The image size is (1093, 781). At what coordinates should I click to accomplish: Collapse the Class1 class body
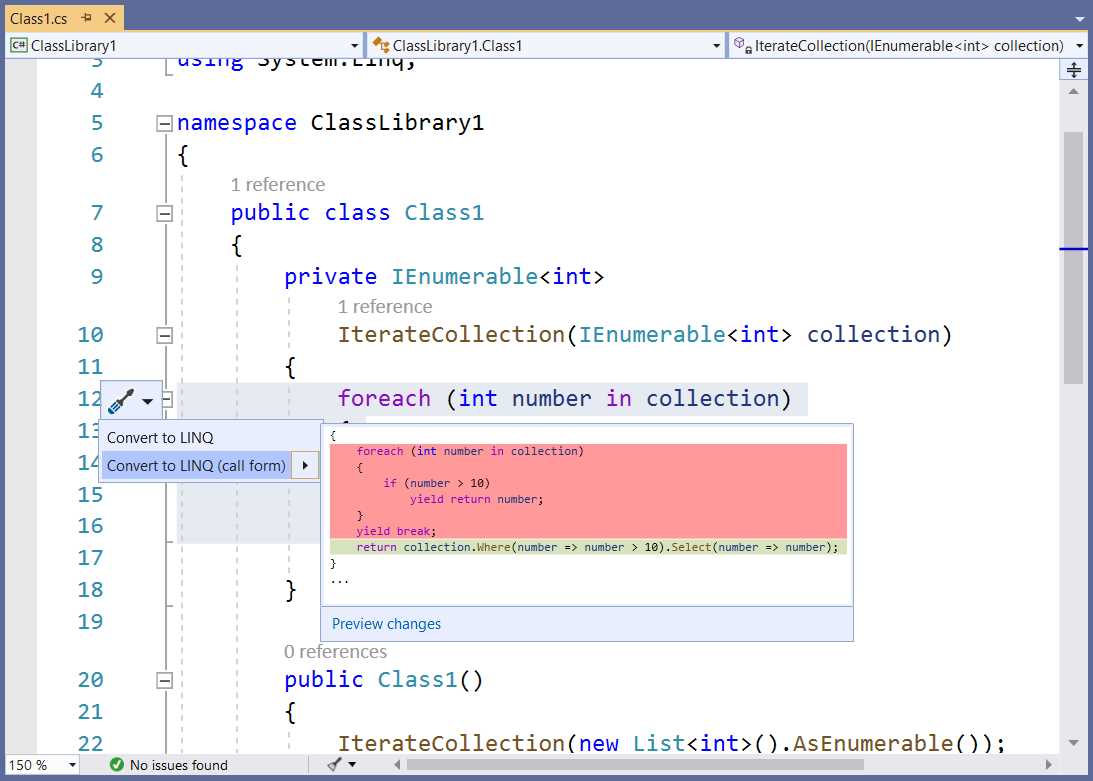[x=163, y=212]
